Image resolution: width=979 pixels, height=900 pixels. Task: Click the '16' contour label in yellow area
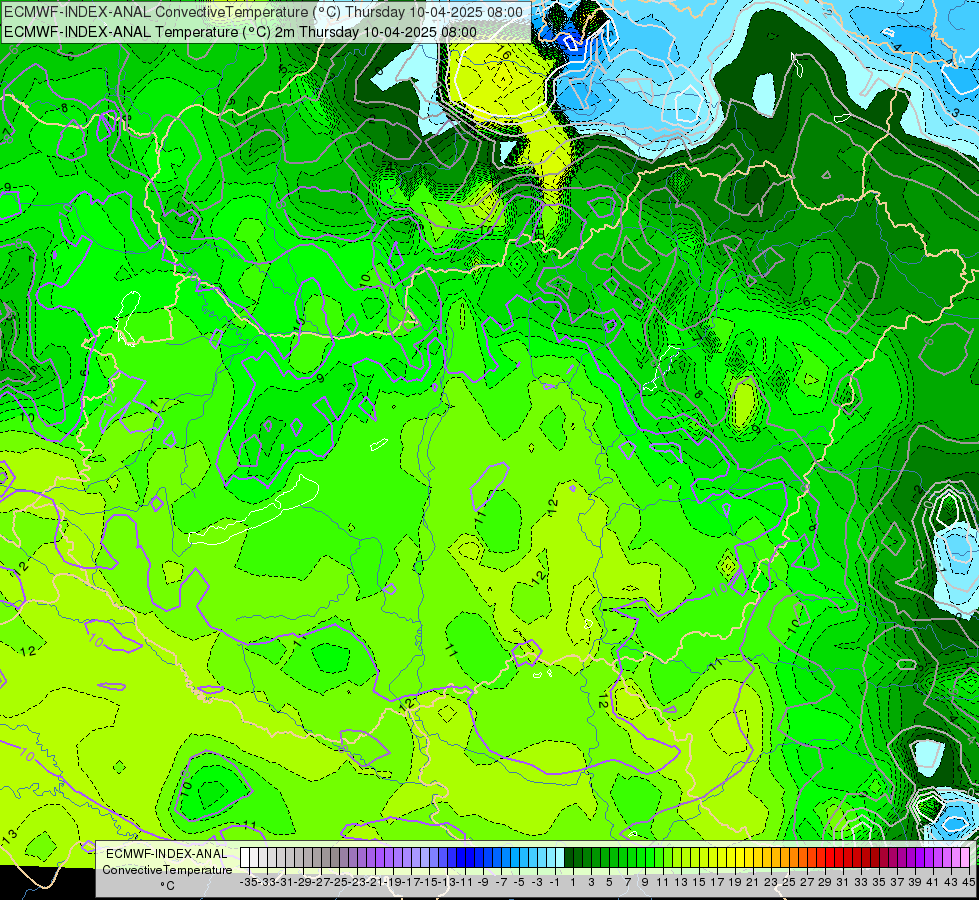(x=504, y=52)
